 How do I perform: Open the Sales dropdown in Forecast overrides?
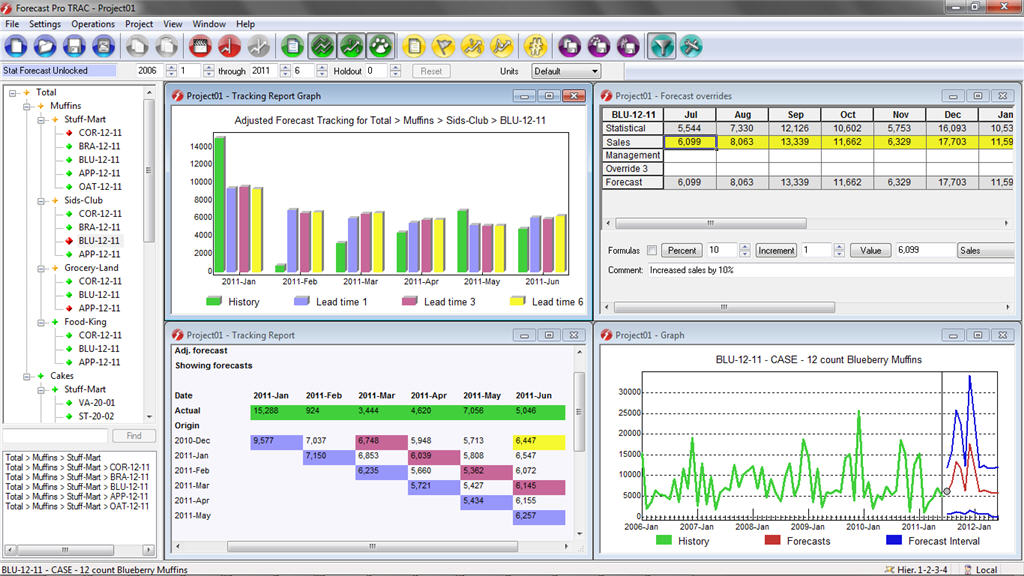click(985, 251)
